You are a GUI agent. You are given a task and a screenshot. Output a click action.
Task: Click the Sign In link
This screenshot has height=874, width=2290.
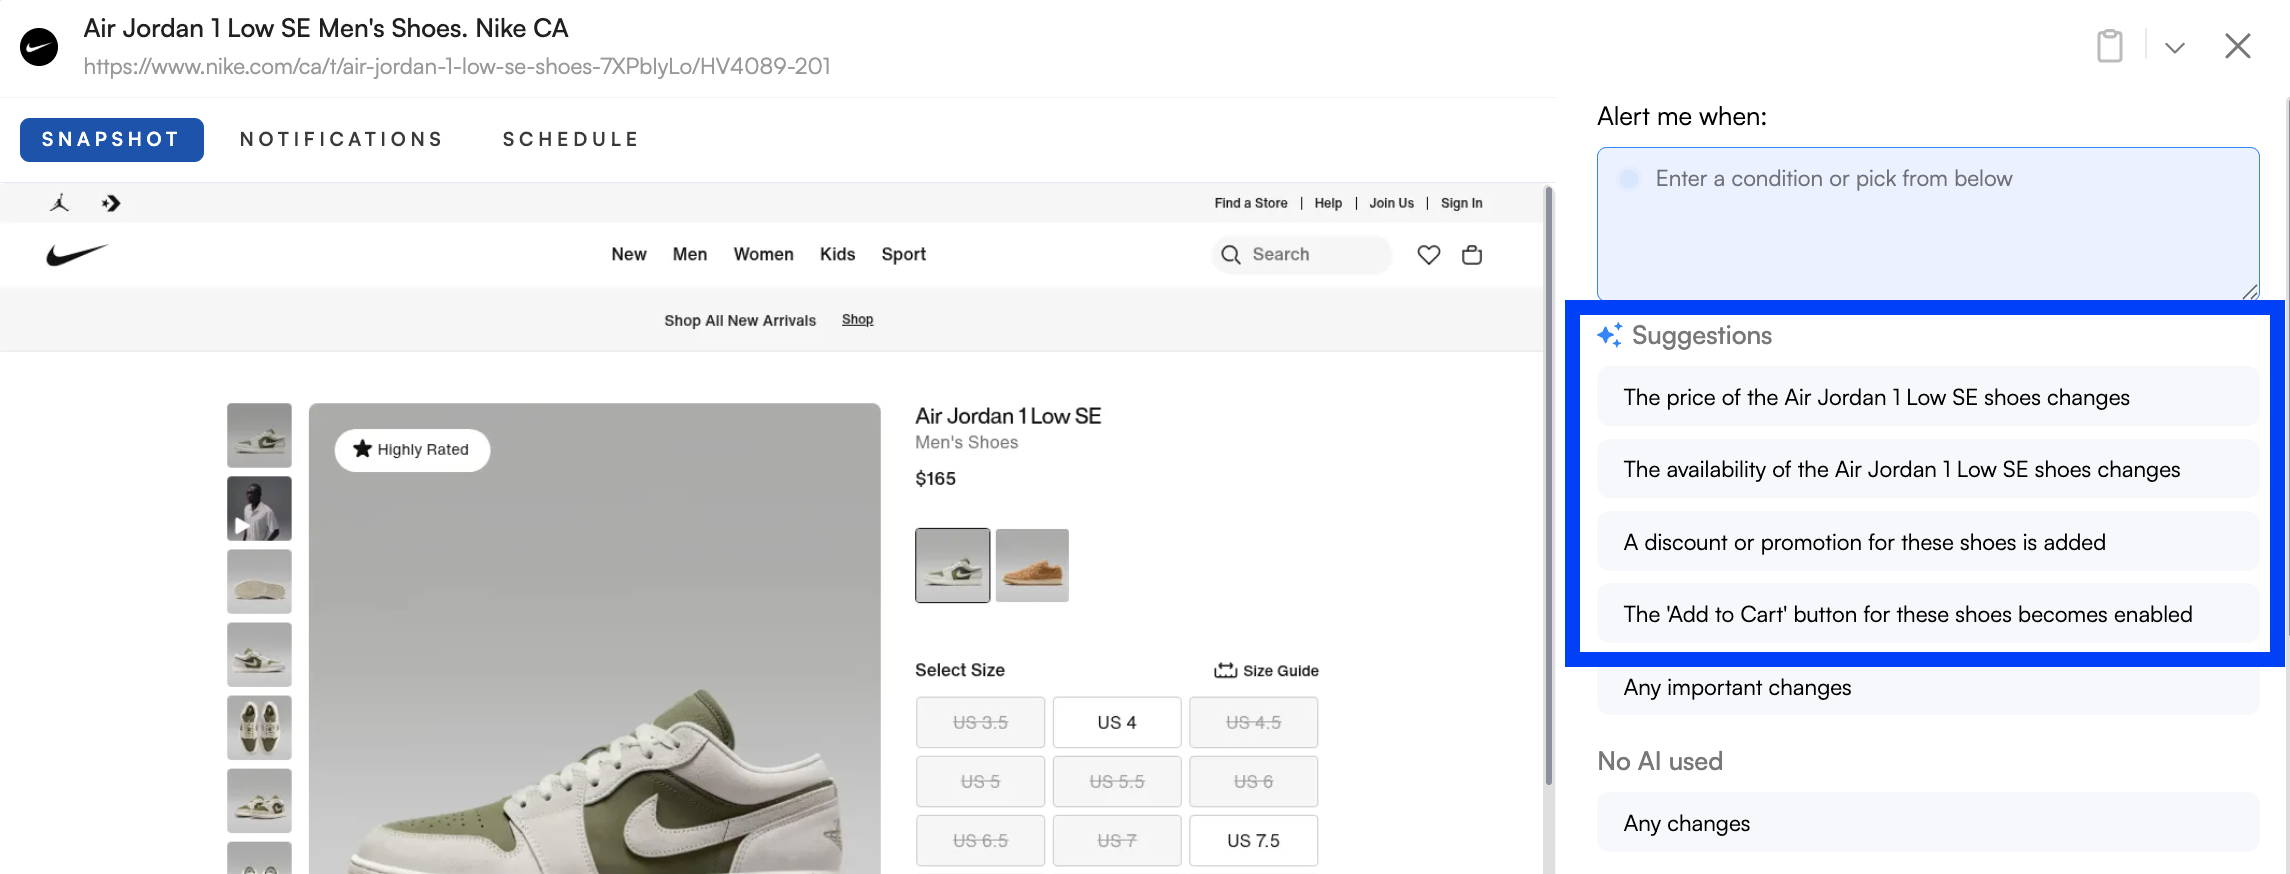[1461, 203]
